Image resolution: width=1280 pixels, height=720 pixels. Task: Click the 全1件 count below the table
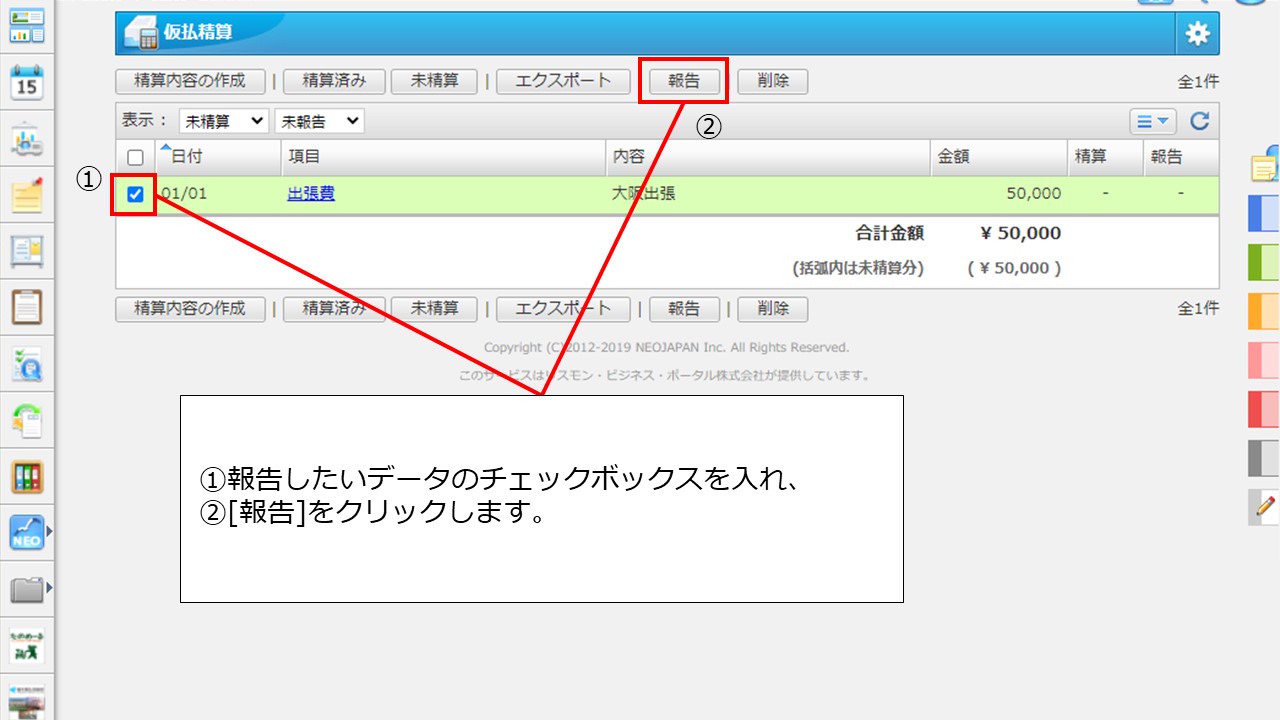(x=1198, y=309)
